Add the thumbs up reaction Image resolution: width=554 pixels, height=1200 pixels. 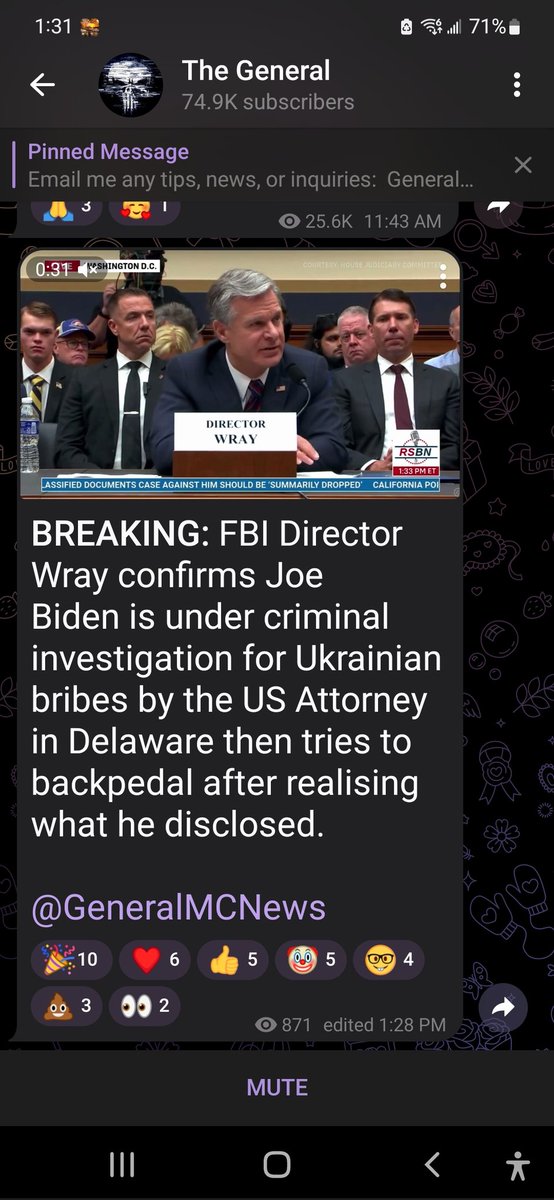click(233, 960)
